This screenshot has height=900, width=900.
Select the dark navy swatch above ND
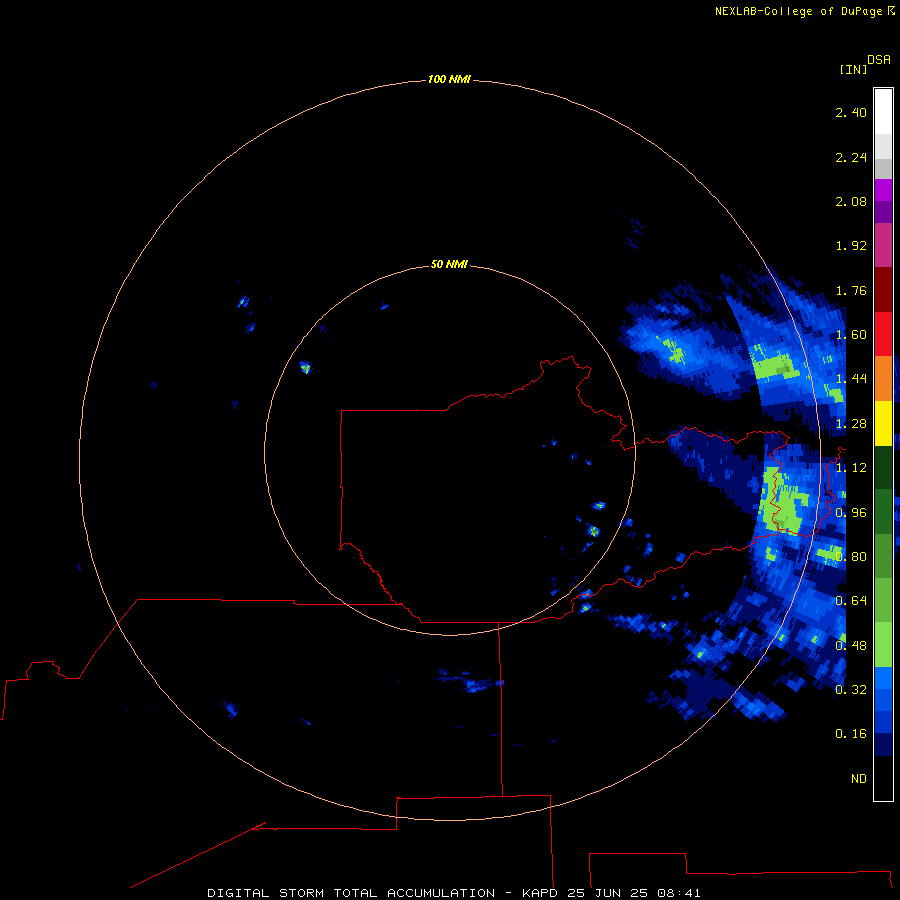click(883, 744)
